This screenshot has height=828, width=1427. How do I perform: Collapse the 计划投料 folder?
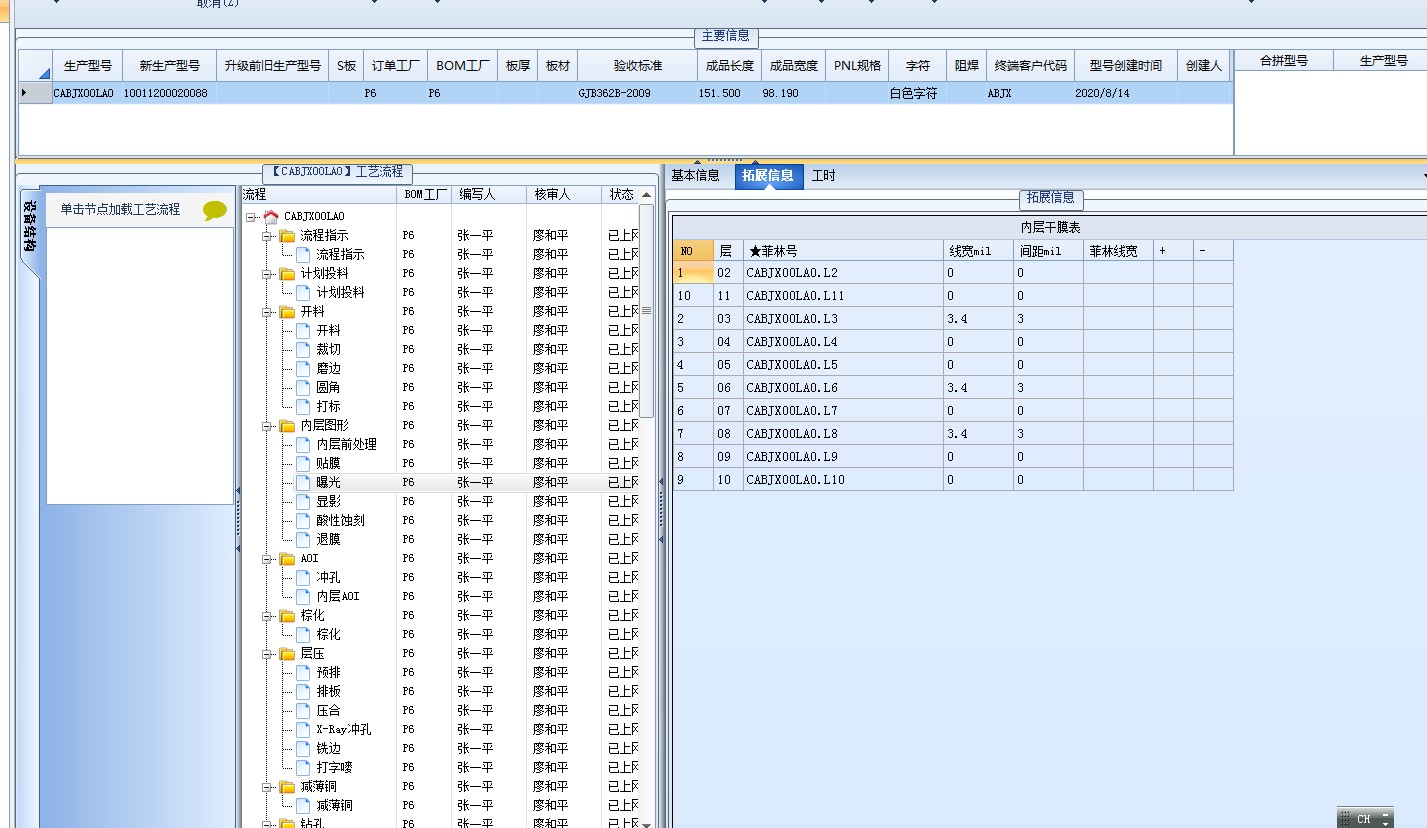[267, 273]
